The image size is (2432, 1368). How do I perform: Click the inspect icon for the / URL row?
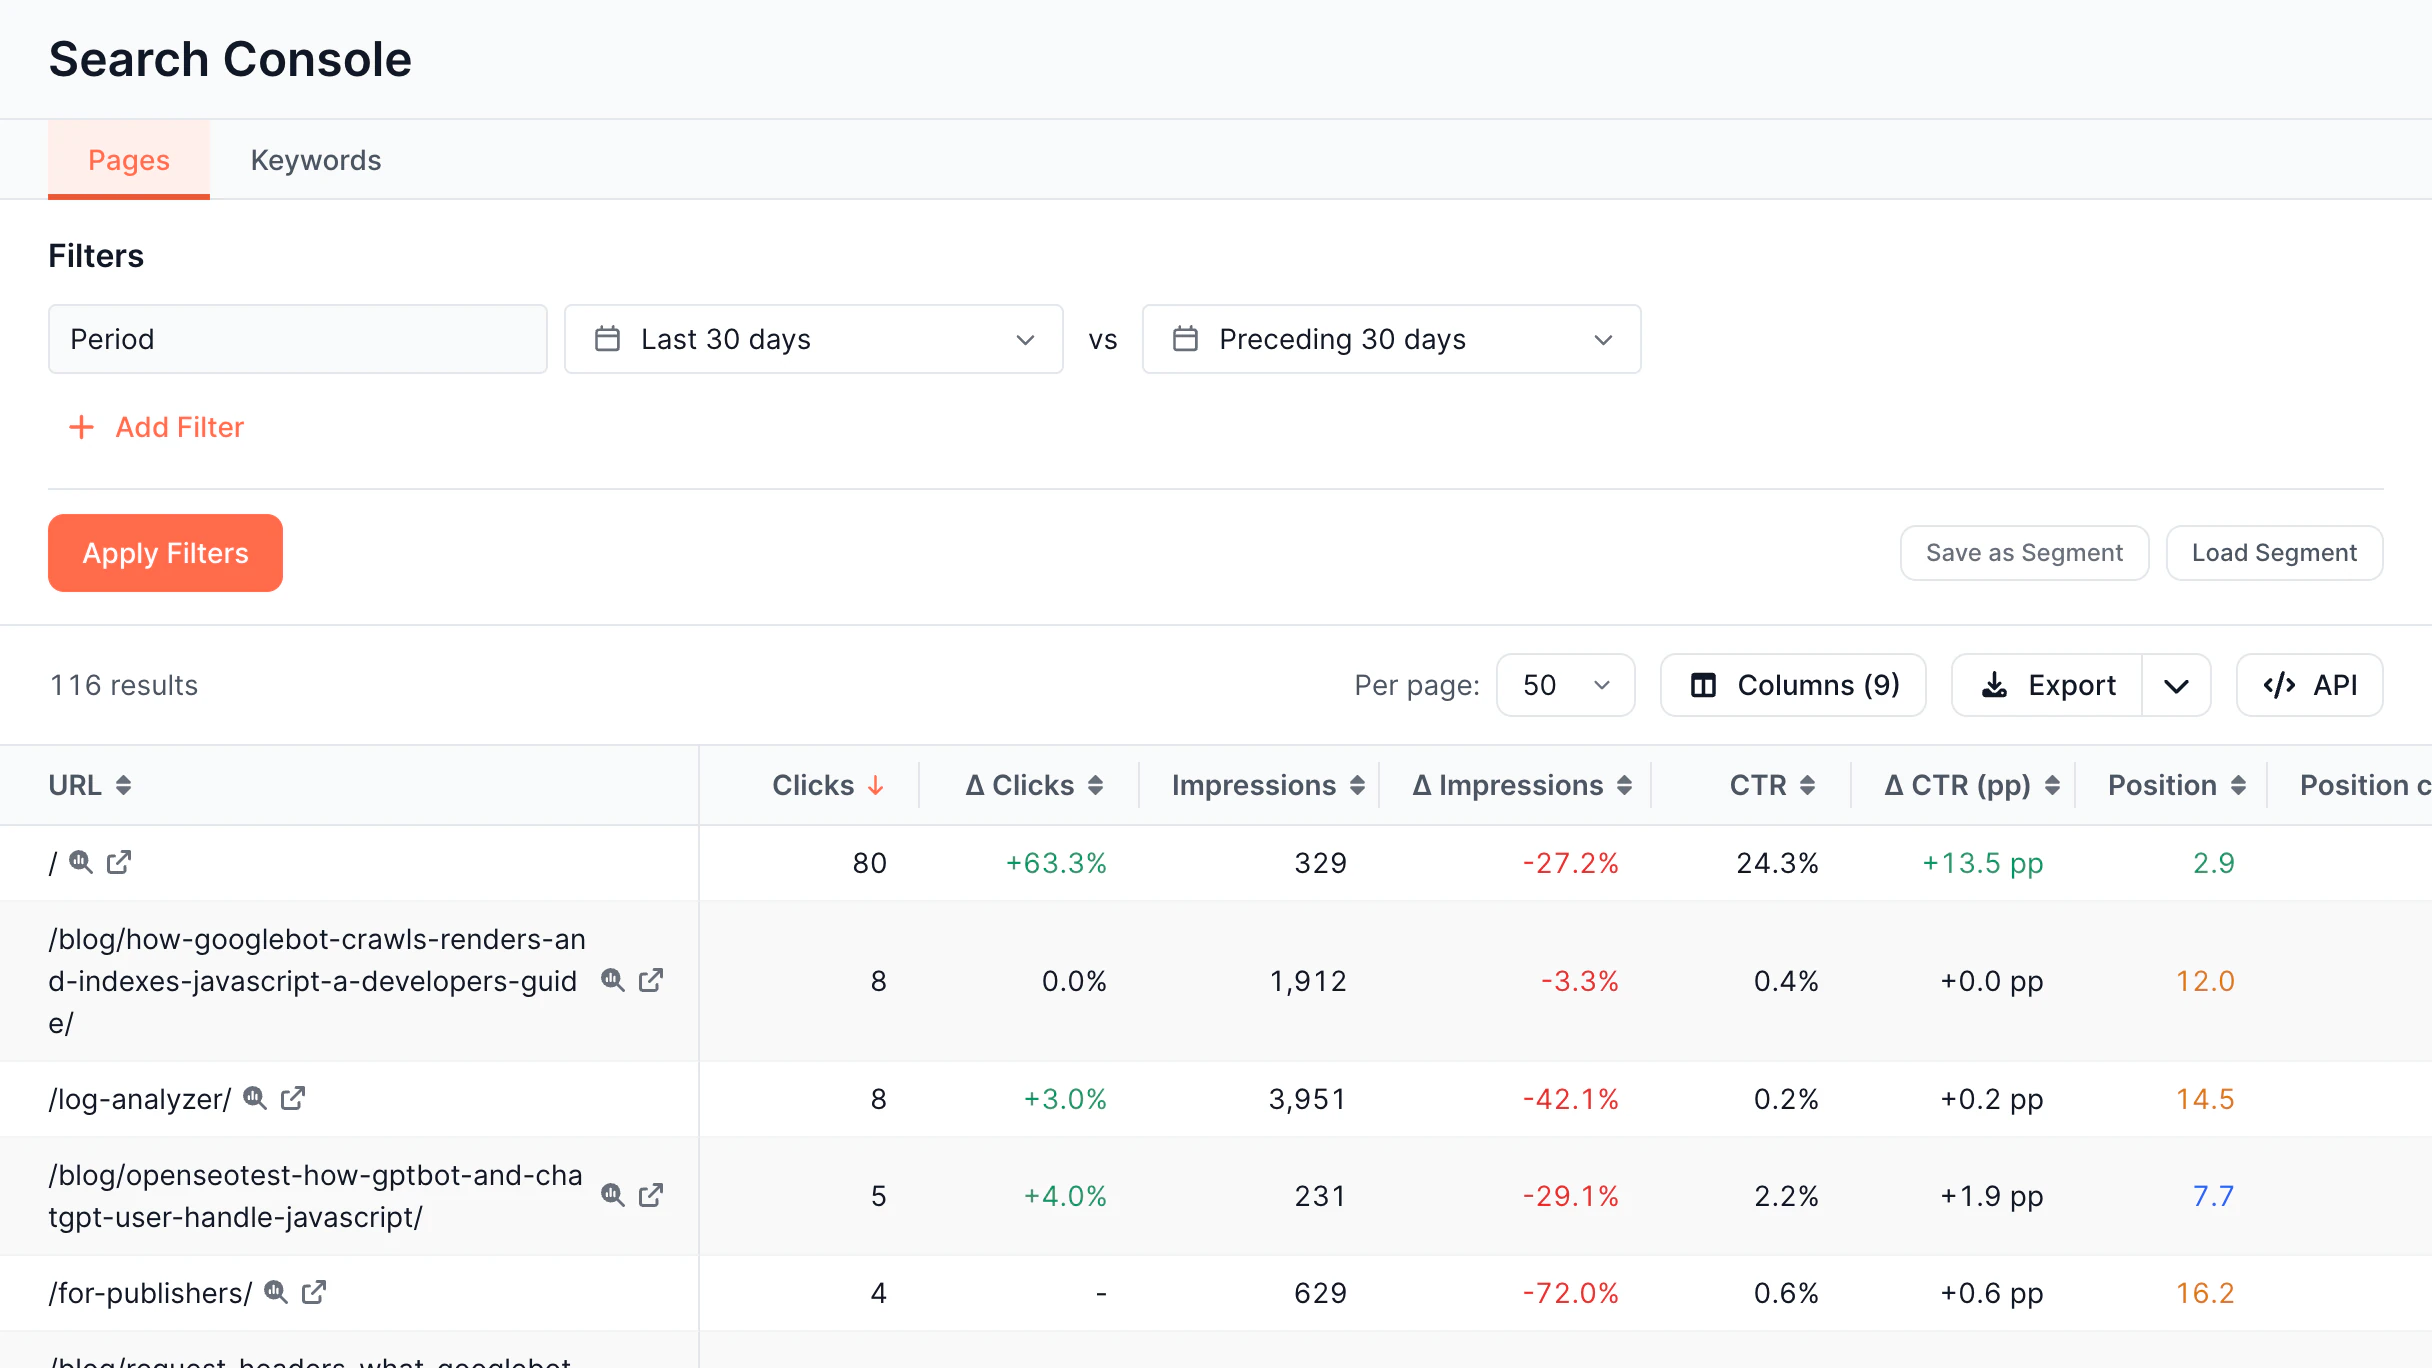[x=81, y=862]
